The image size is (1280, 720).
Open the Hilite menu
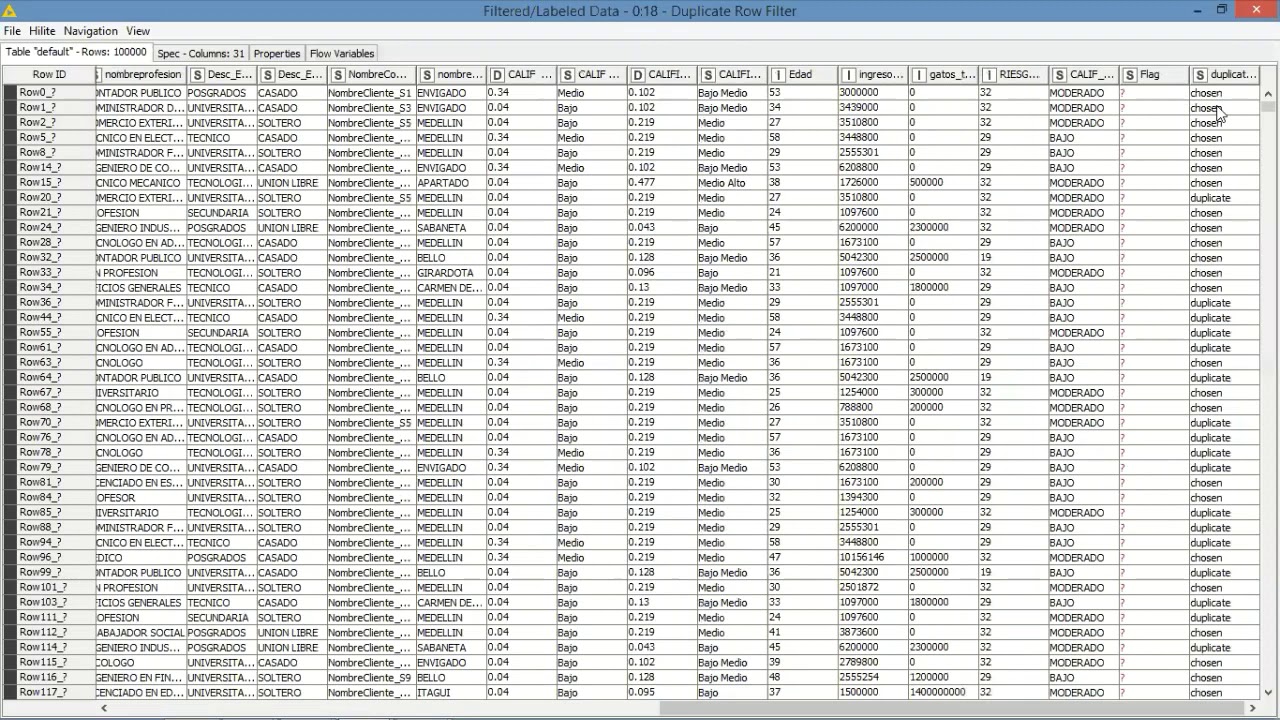42,31
